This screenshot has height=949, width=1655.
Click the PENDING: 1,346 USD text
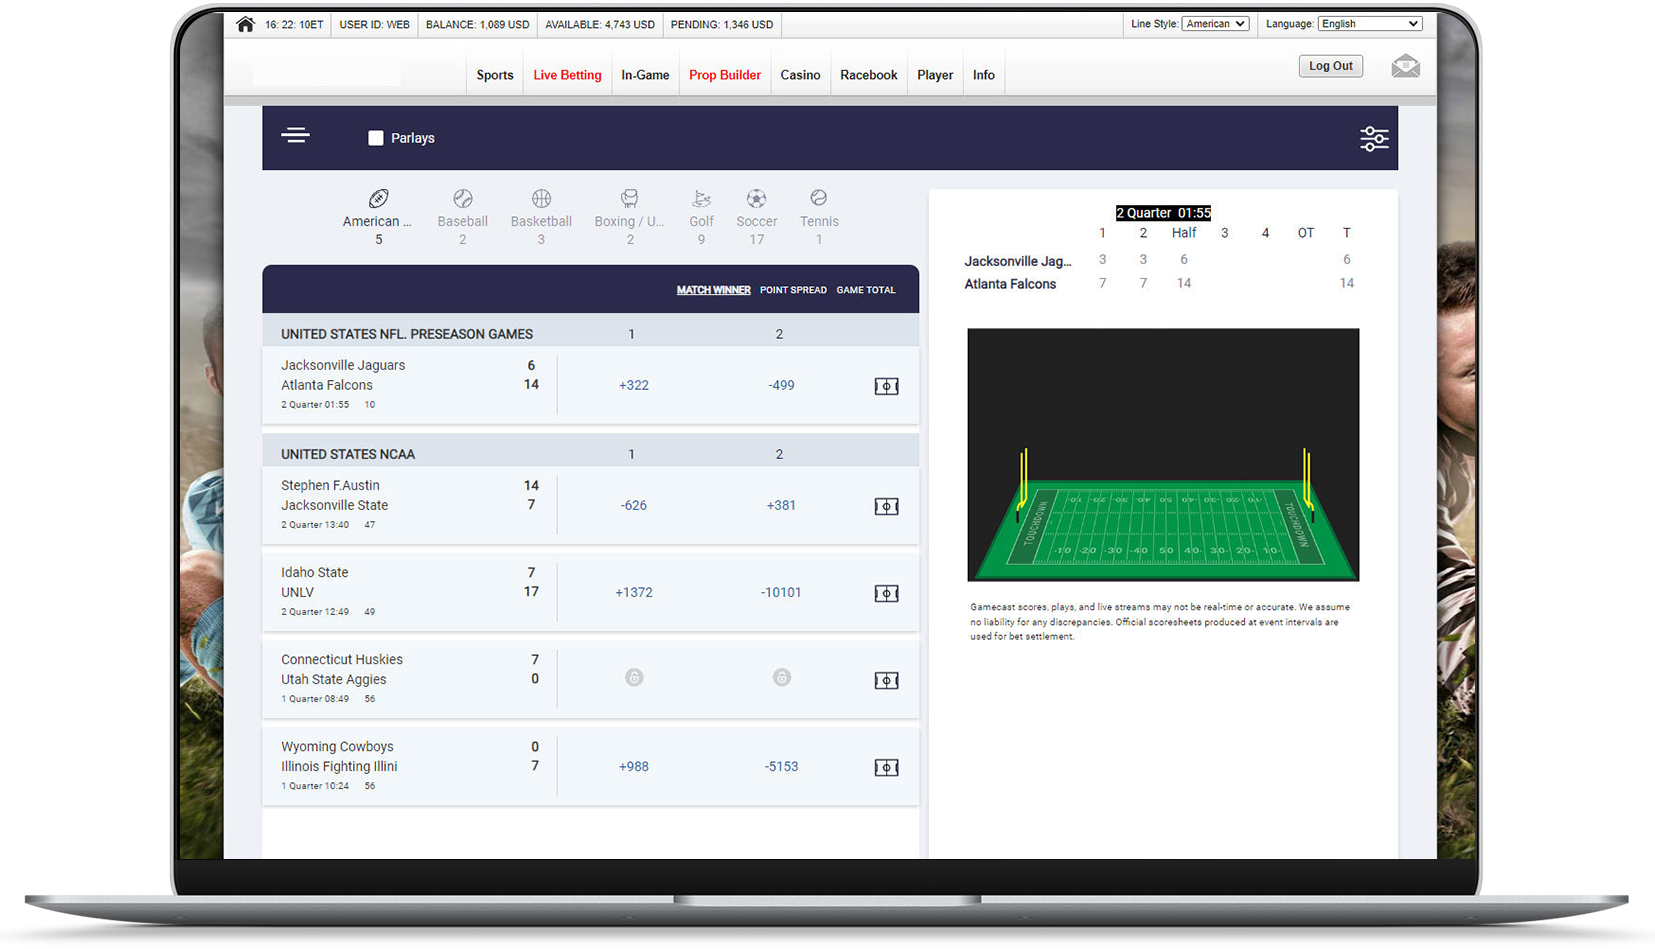tap(722, 24)
